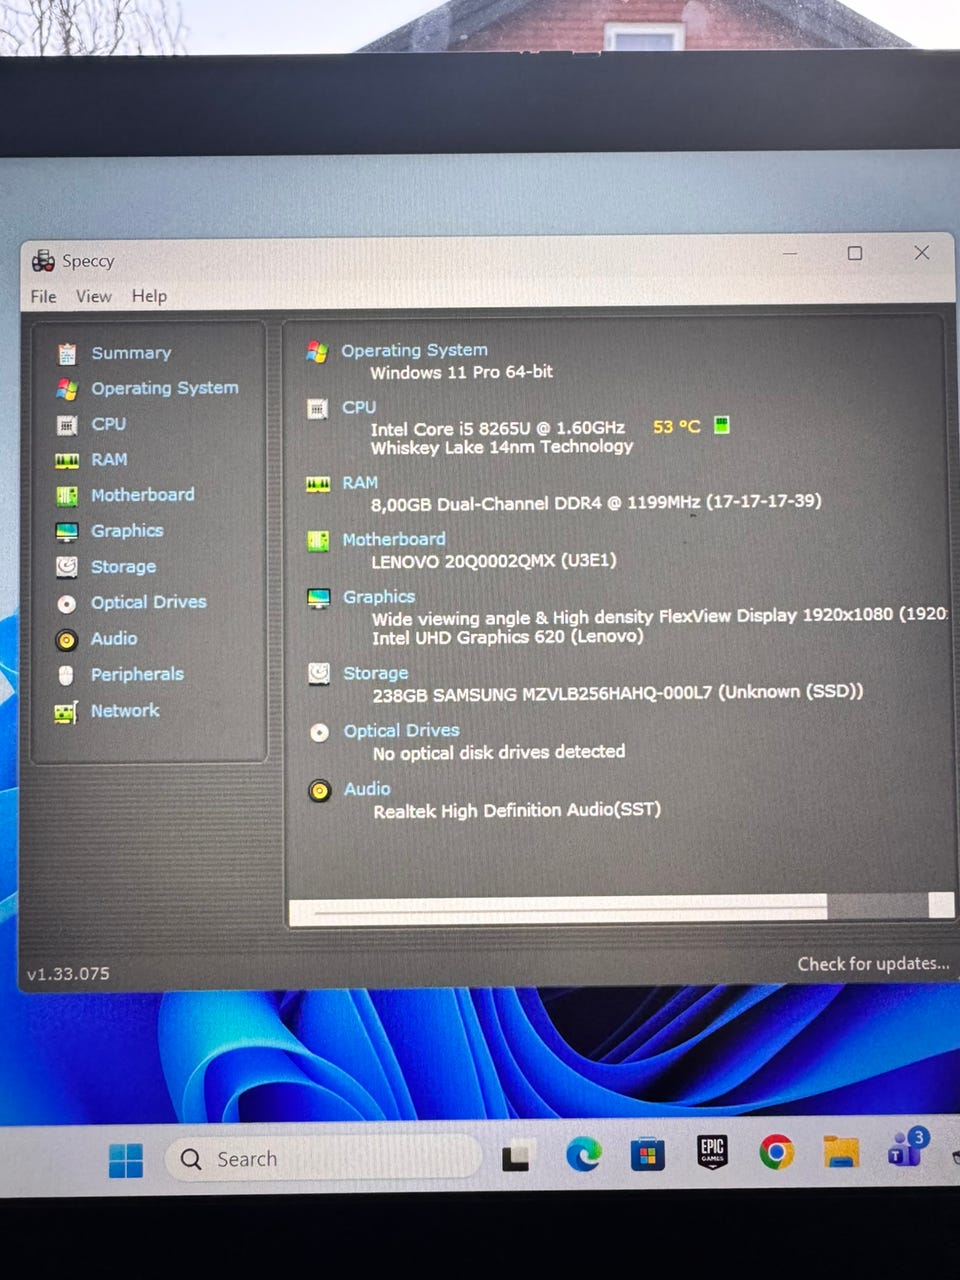
Task: Select the Operating System sidebar icon
Action: 67,389
